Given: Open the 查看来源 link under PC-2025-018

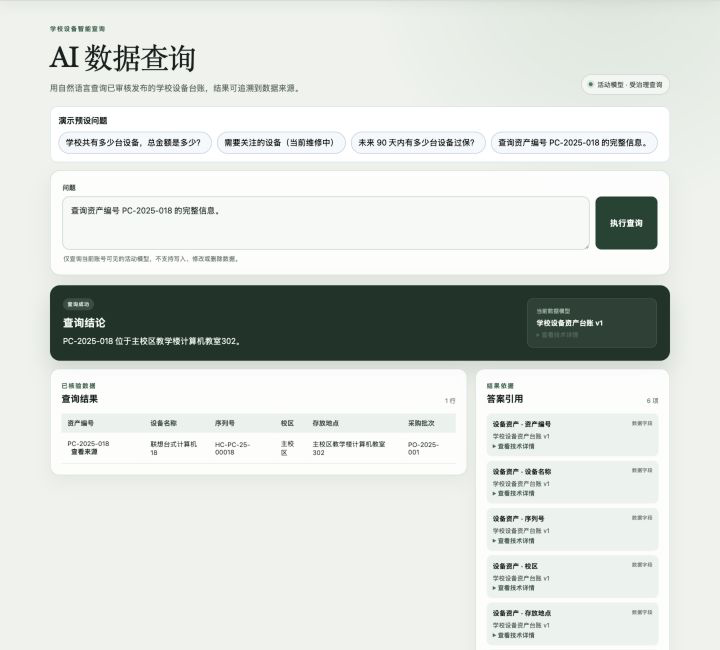Looking at the screenshot, I should [84, 452].
